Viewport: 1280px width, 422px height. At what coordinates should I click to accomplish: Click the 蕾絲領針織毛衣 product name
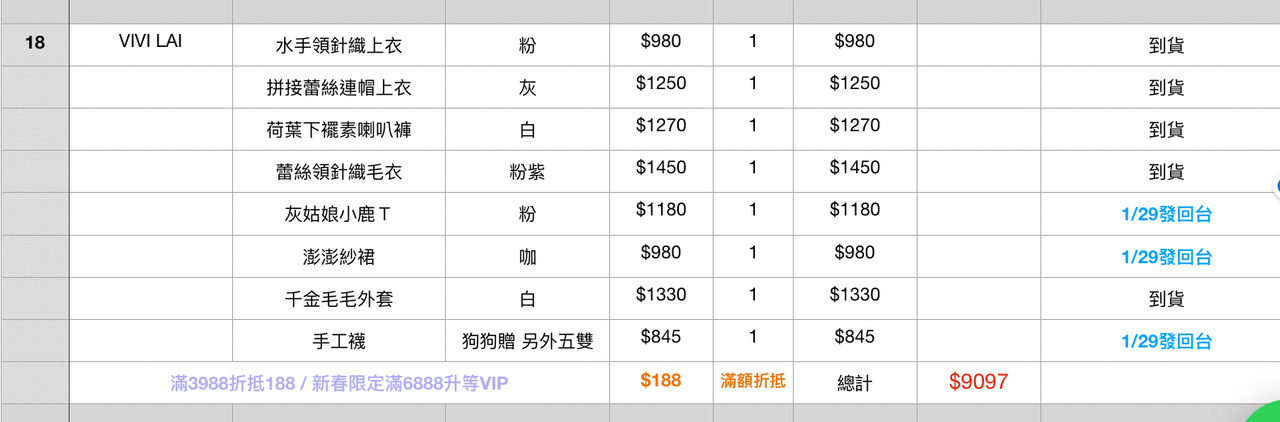339,172
